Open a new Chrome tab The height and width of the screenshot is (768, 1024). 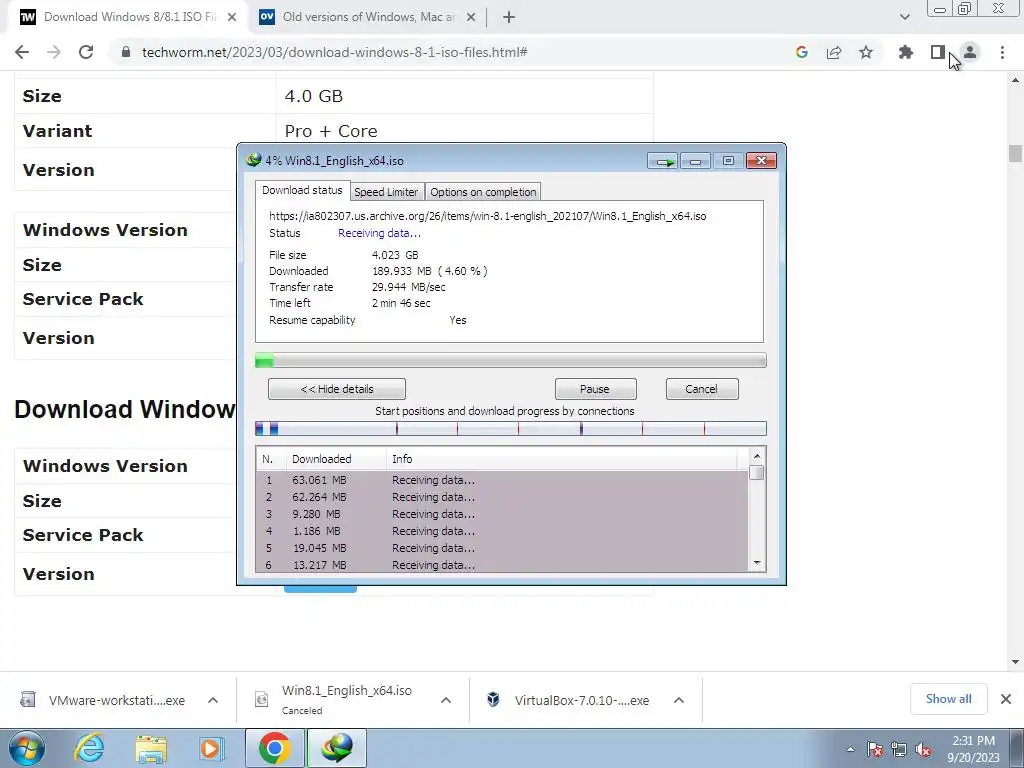point(509,17)
